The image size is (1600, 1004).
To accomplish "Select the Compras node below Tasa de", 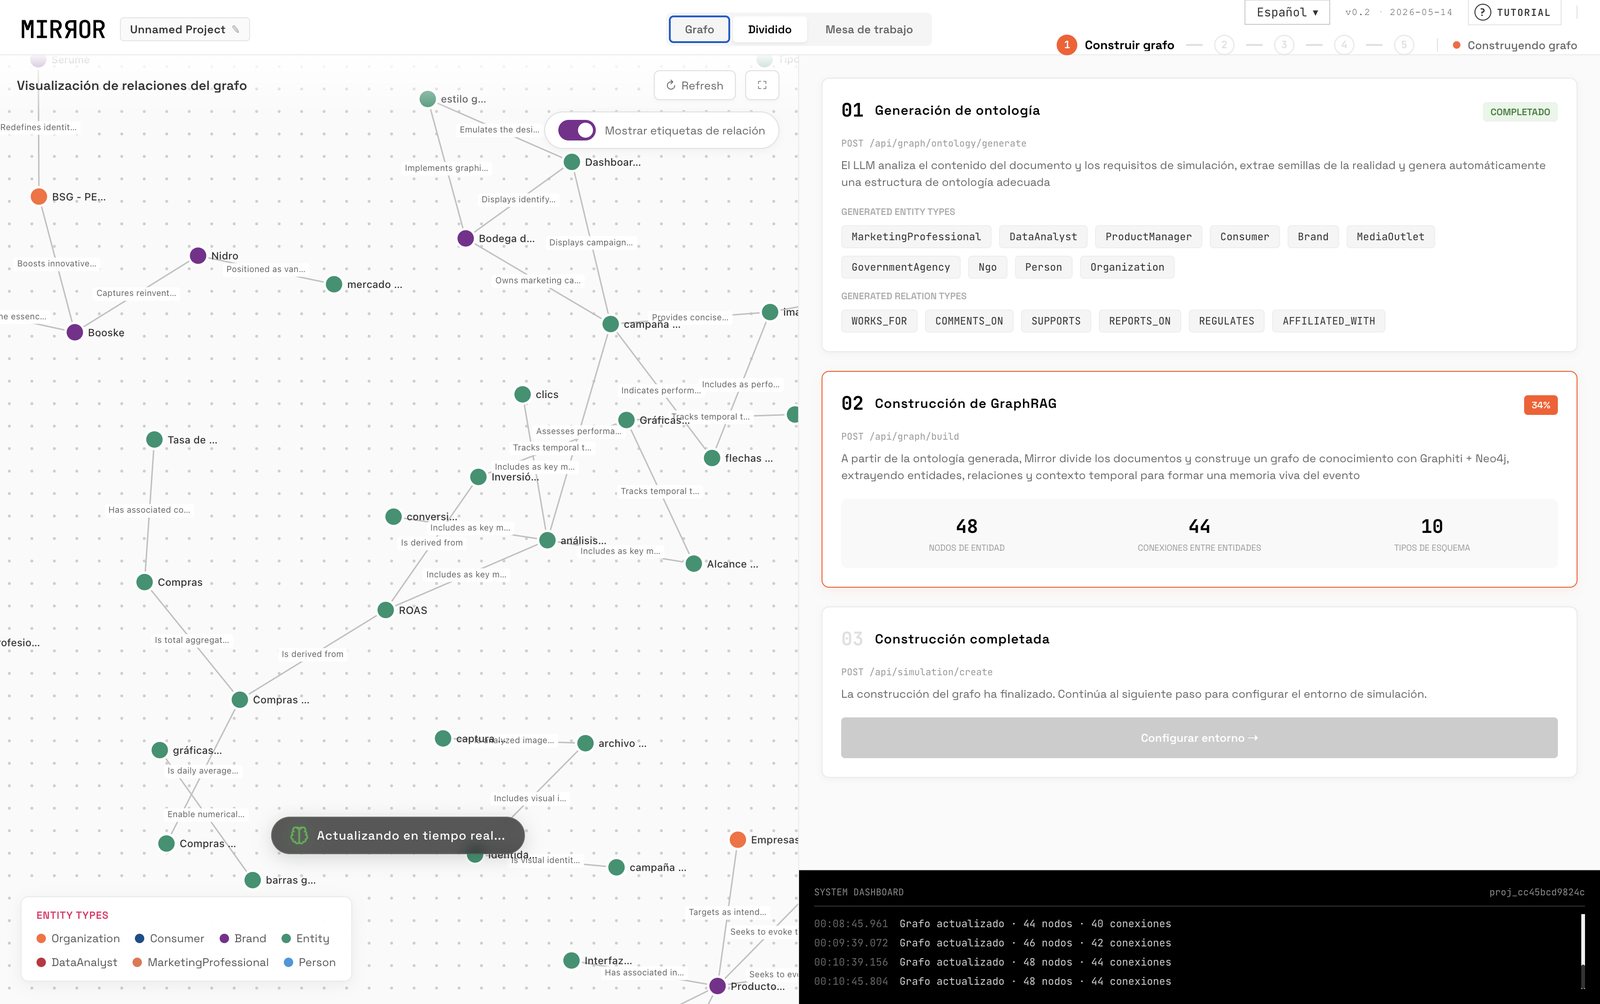I will pyautogui.click(x=145, y=582).
